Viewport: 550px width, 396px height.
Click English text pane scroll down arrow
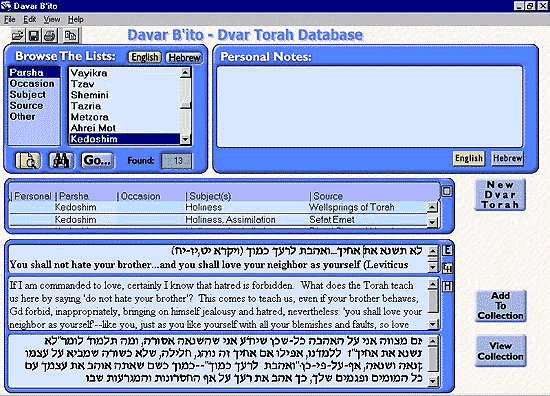pyautogui.click(x=433, y=324)
